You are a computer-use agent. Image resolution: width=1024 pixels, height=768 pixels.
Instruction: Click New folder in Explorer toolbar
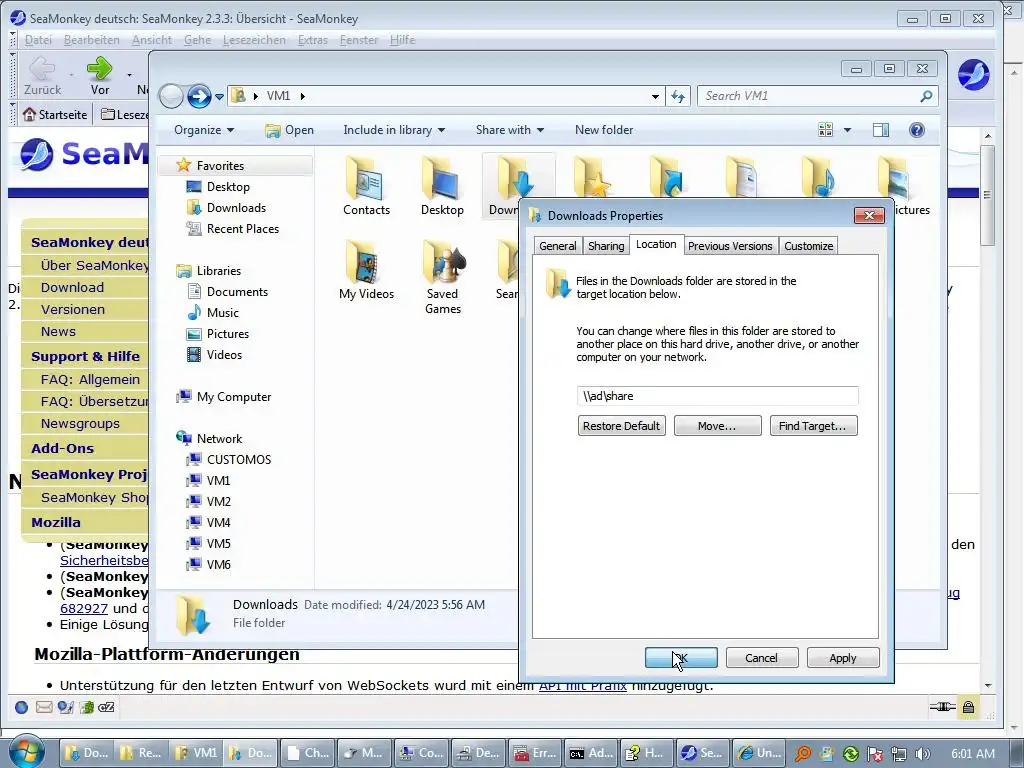point(604,130)
